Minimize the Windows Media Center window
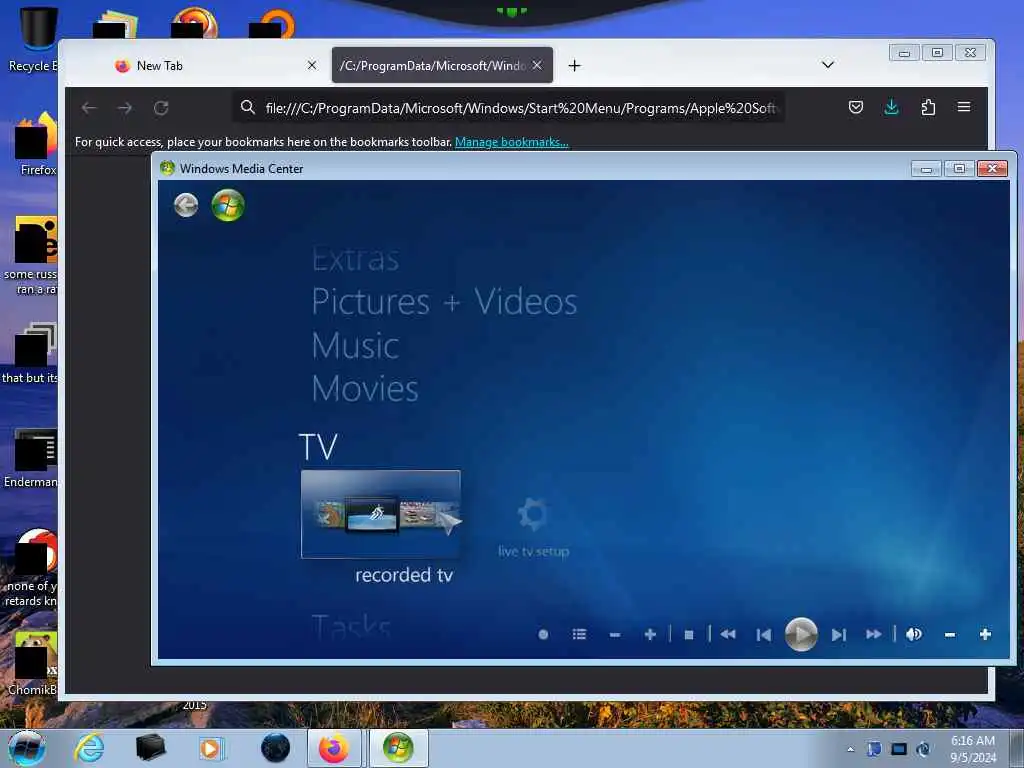This screenshot has height=768, width=1024. coord(926,169)
